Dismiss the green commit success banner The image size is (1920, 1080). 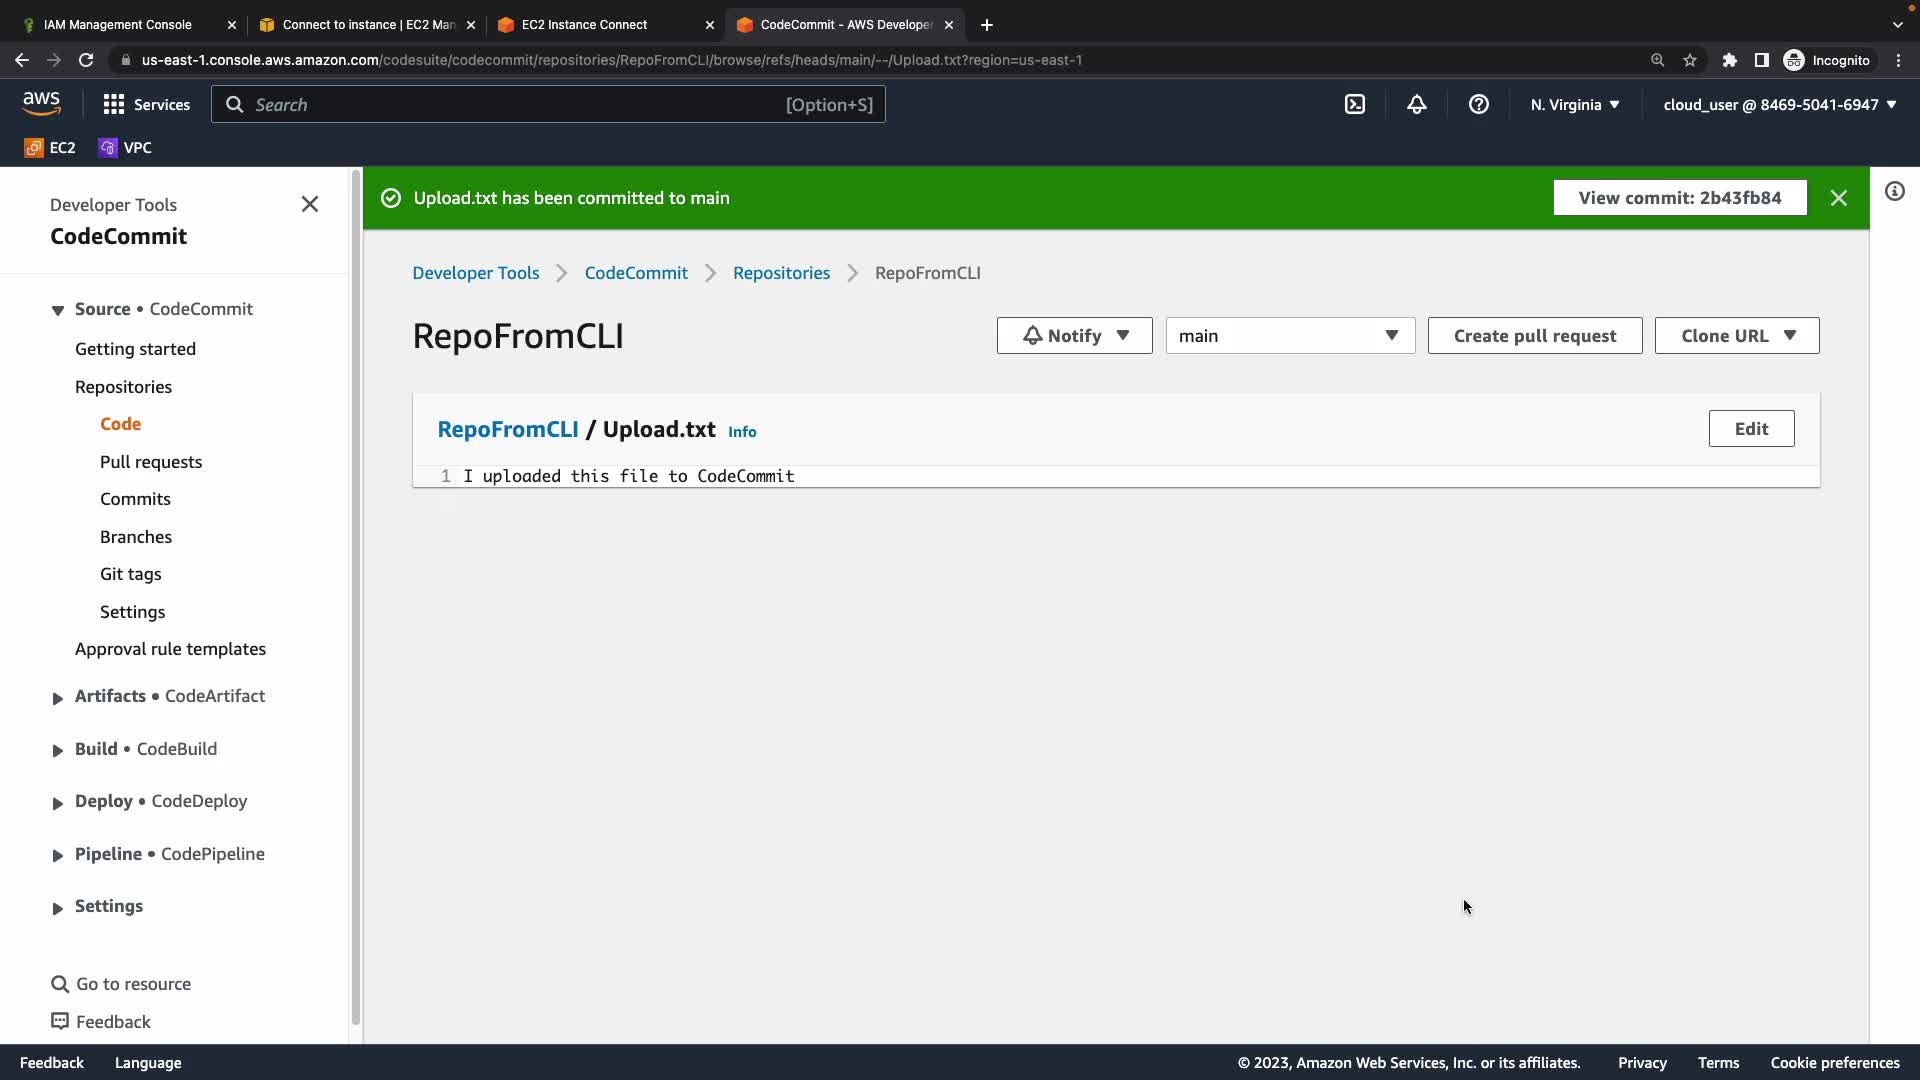[x=1838, y=198]
